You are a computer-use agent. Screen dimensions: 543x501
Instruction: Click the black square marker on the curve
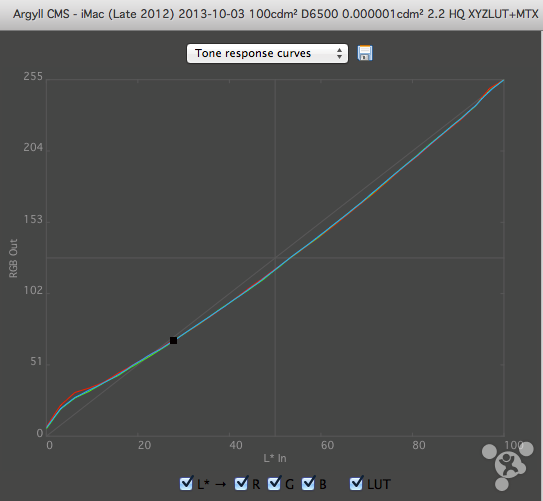[173, 341]
